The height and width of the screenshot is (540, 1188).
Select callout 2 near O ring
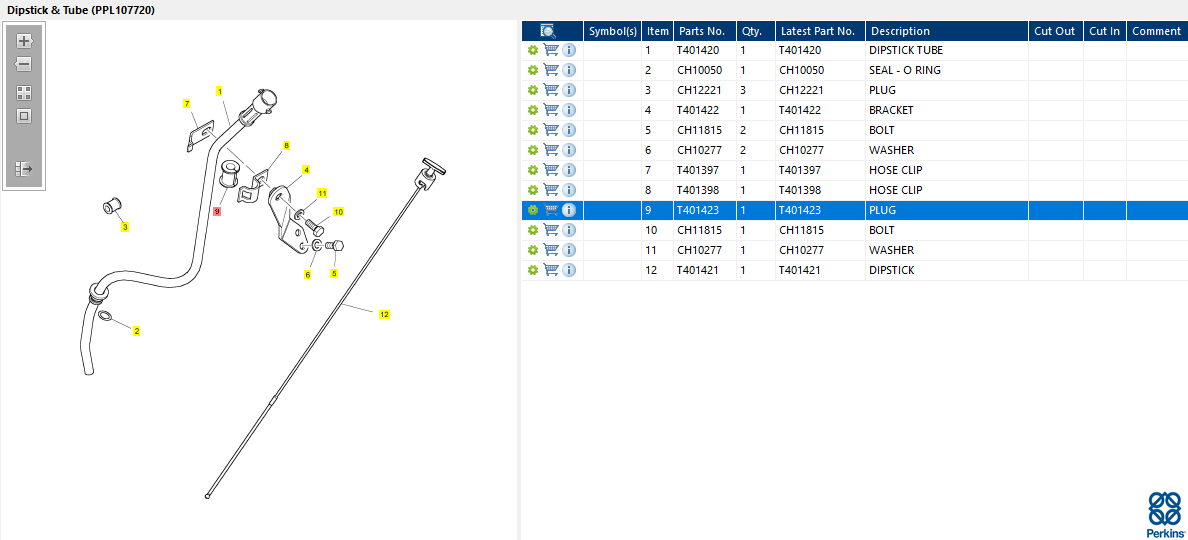[136, 331]
